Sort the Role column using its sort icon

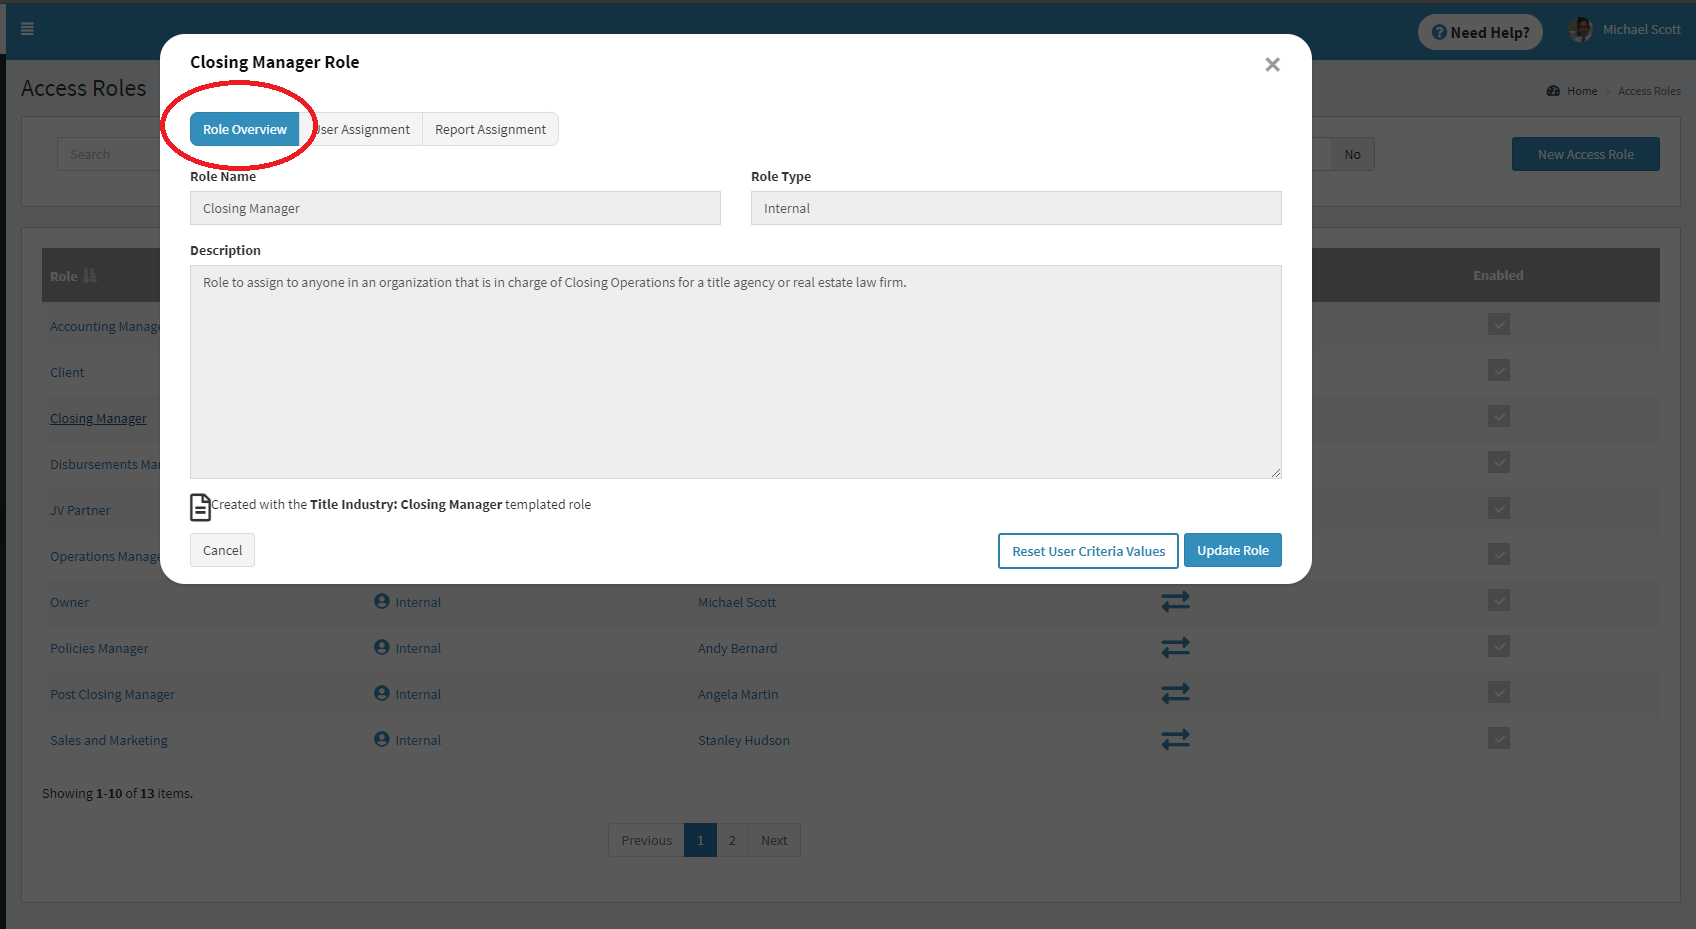point(88,275)
